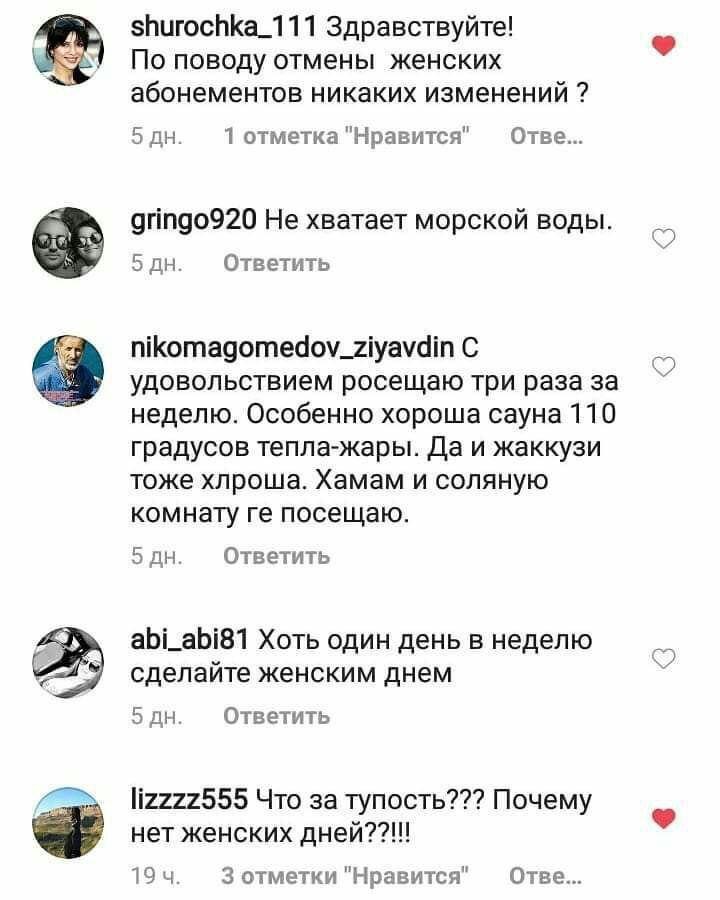The width and height of the screenshot is (720, 900).
Task: Reply to abi_abi81 via Ответить
Action: pyautogui.click(x=277, y=716)
